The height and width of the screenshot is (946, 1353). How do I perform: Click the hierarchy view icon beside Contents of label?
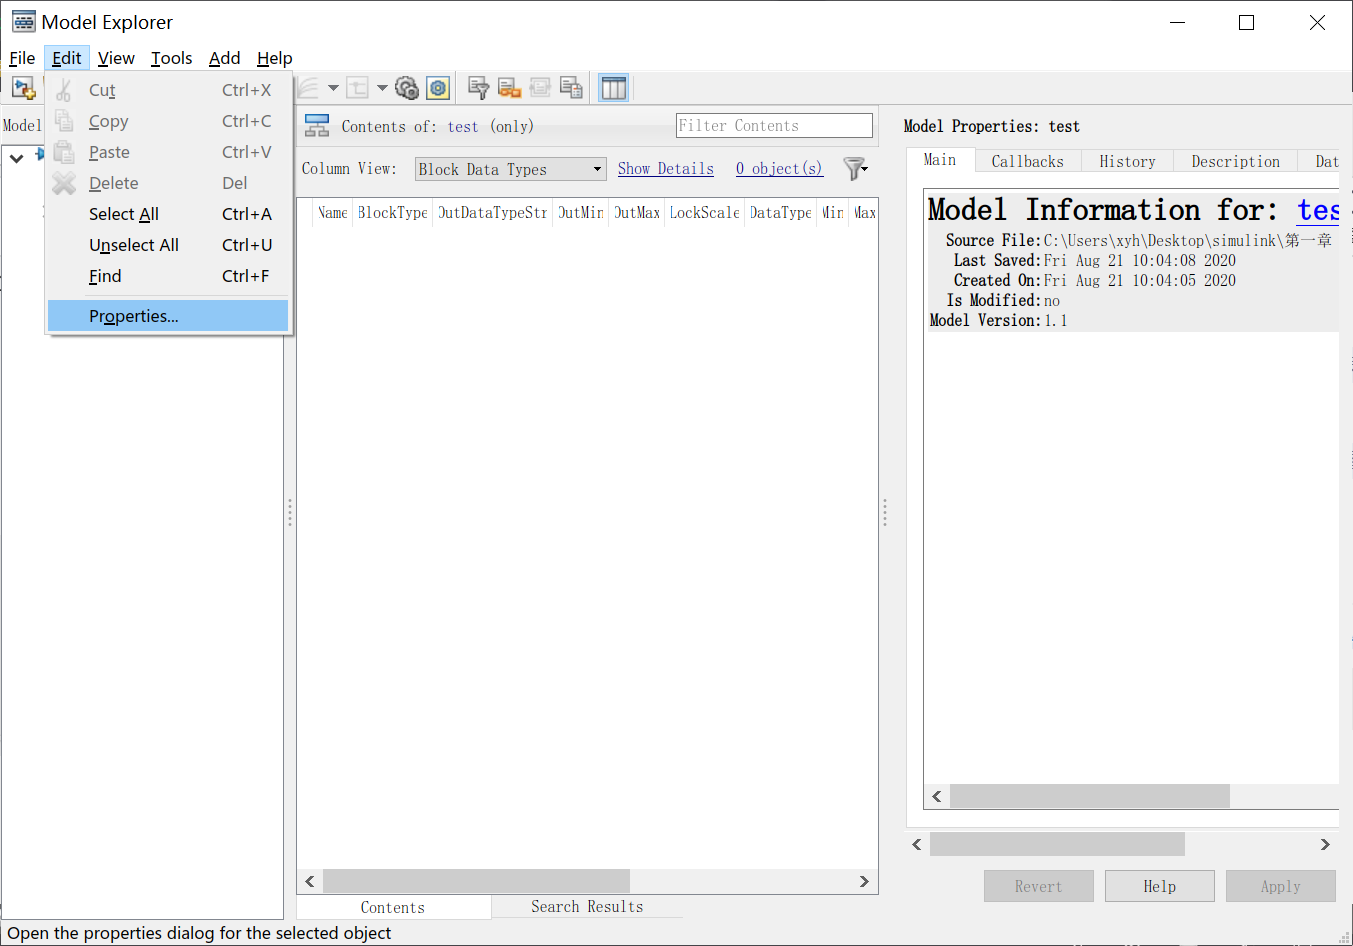tap(317, 126)
